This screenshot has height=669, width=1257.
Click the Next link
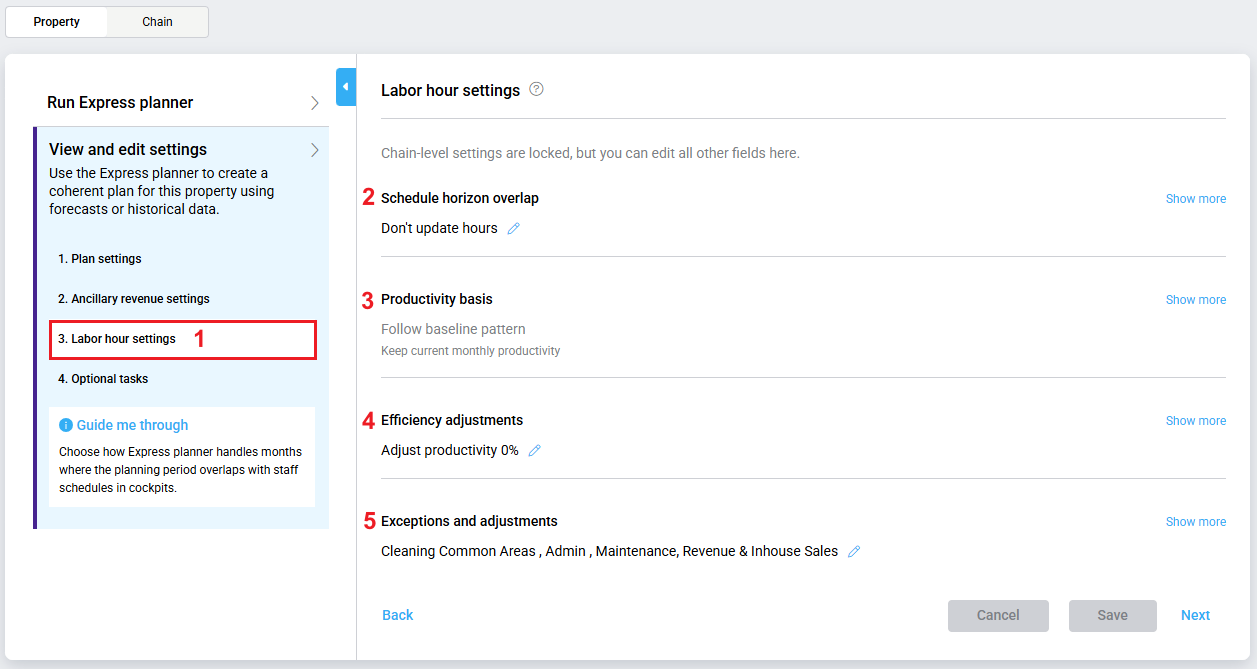click(1195, 615)
